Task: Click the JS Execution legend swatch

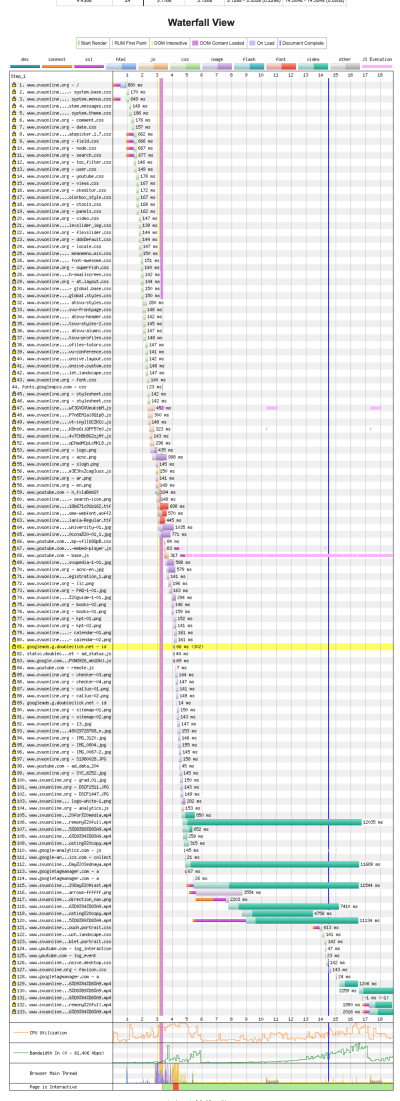Action: tap(376, 66)
